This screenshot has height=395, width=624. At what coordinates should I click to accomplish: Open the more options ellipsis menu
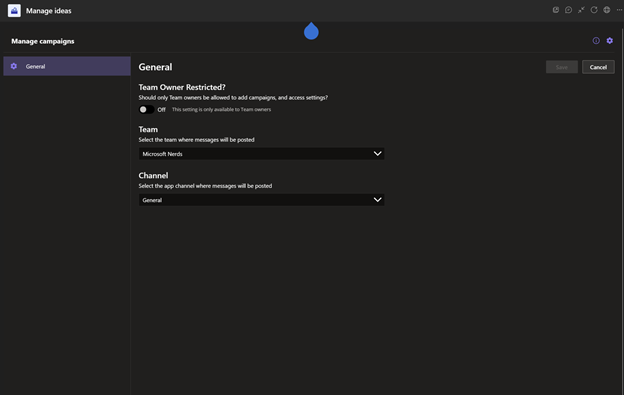619,10
